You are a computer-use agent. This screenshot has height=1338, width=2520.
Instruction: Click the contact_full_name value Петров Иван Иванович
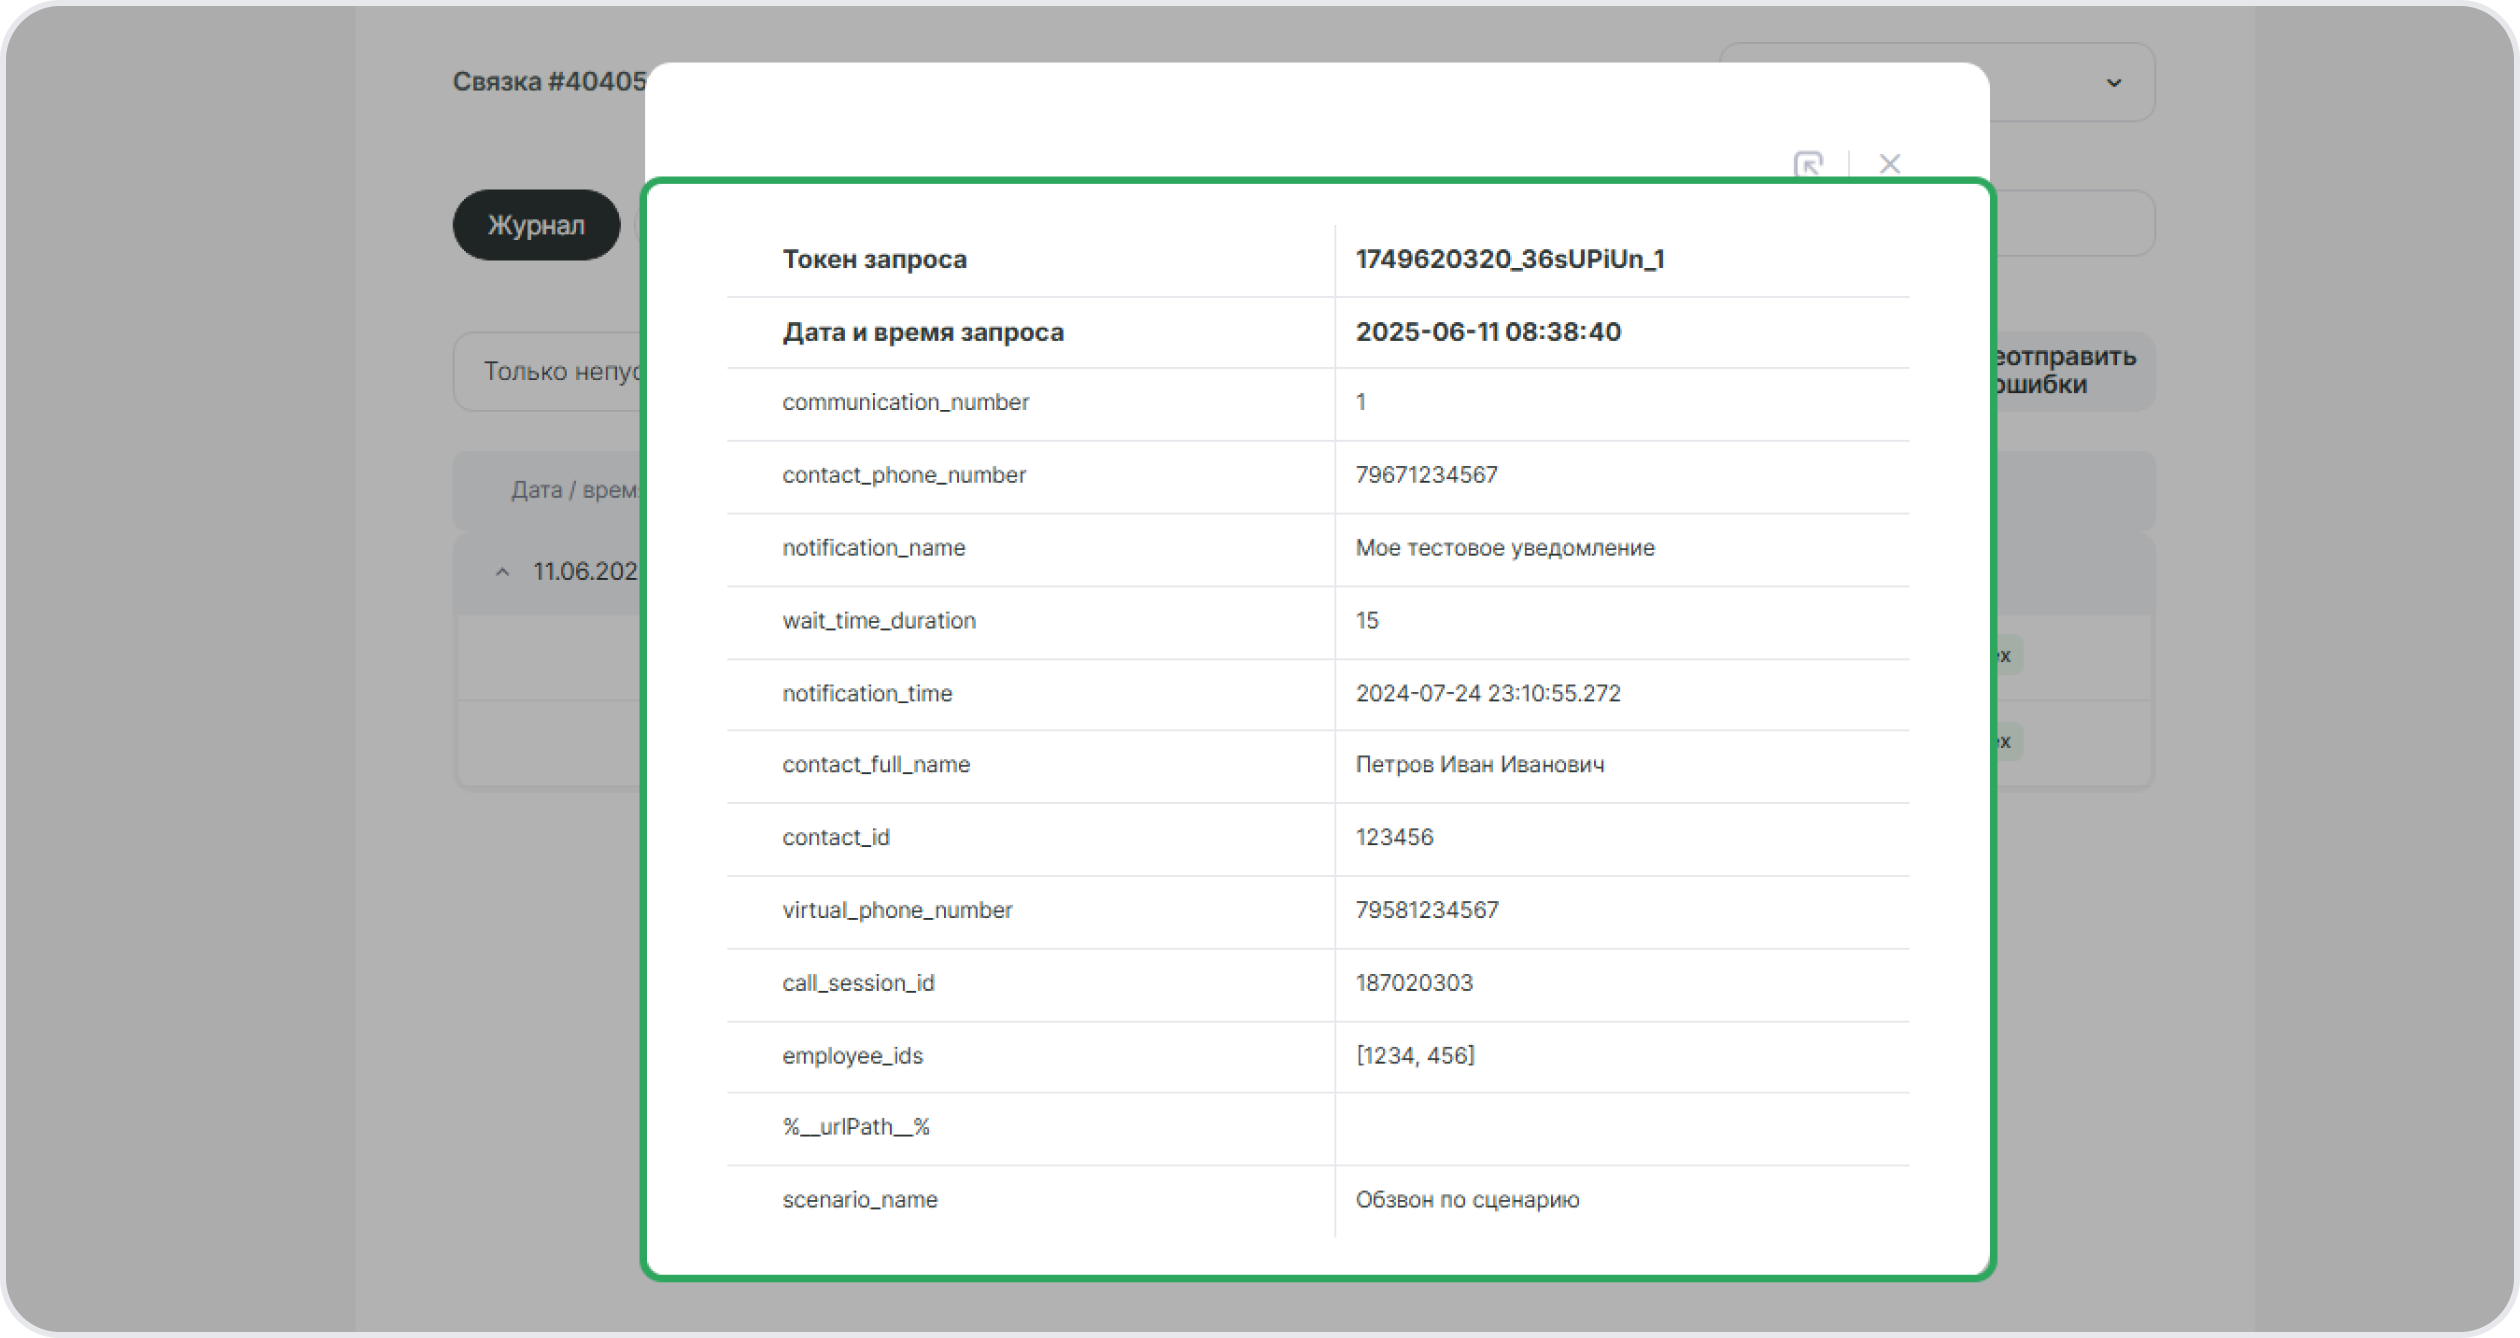(x=1479, y=765)
